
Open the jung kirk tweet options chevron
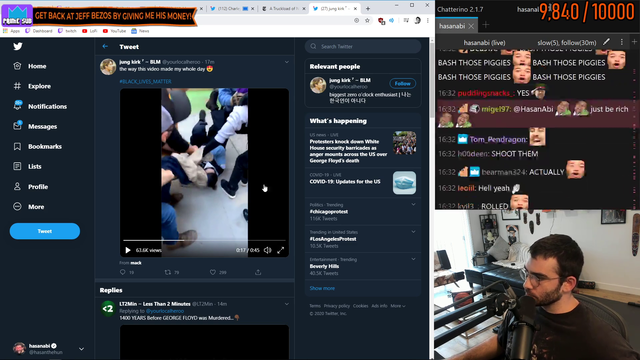[287, 62]
